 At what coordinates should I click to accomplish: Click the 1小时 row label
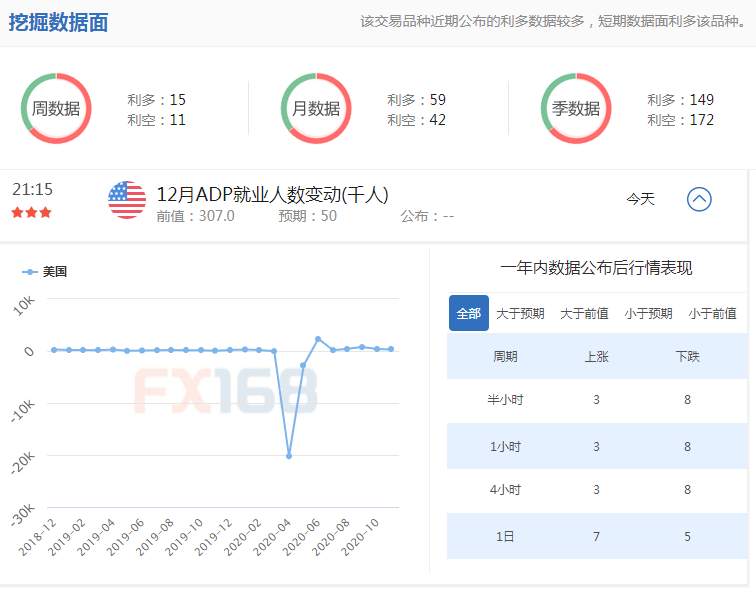[x=505, y=446]
